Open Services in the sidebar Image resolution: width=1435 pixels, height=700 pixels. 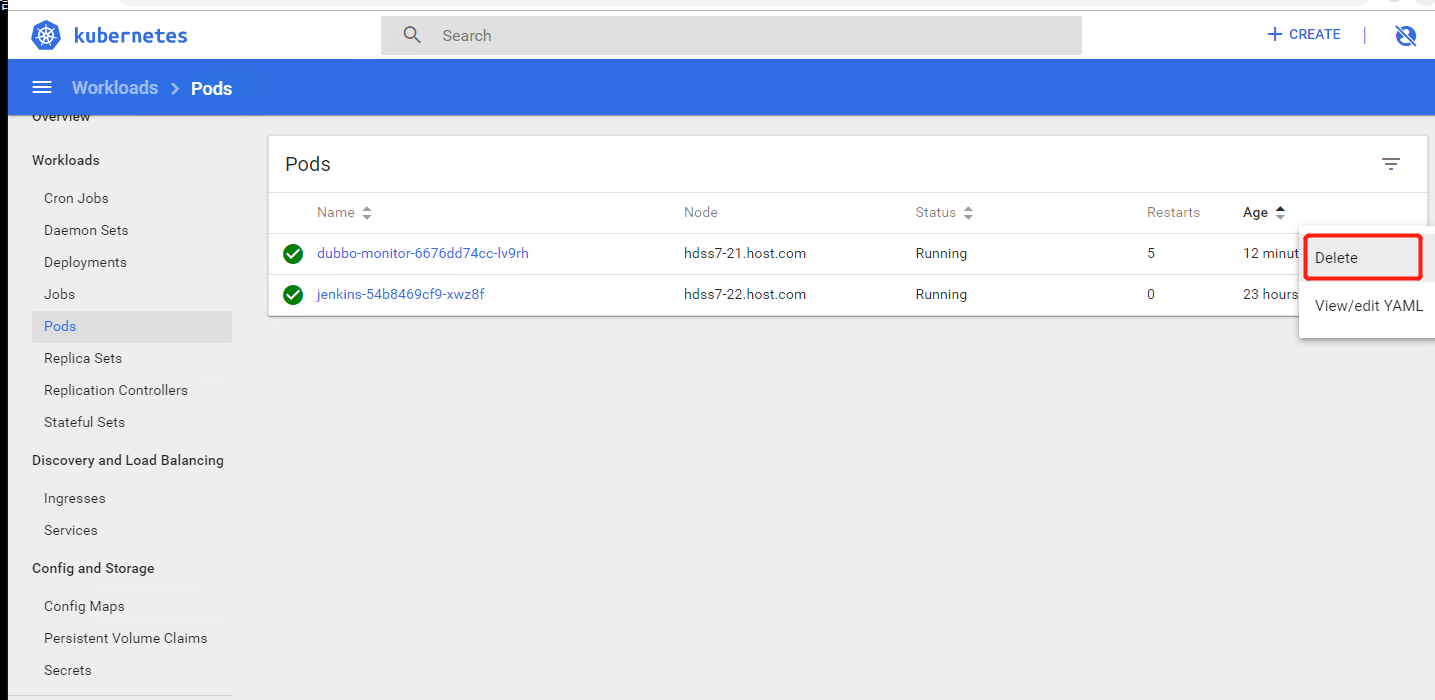click(x=71, y=530)
